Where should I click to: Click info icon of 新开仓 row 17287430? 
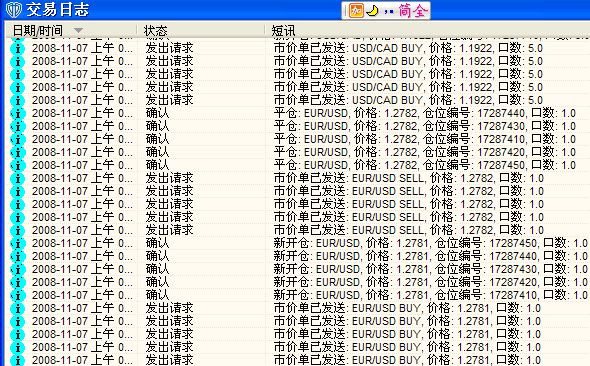click(17, 269)
